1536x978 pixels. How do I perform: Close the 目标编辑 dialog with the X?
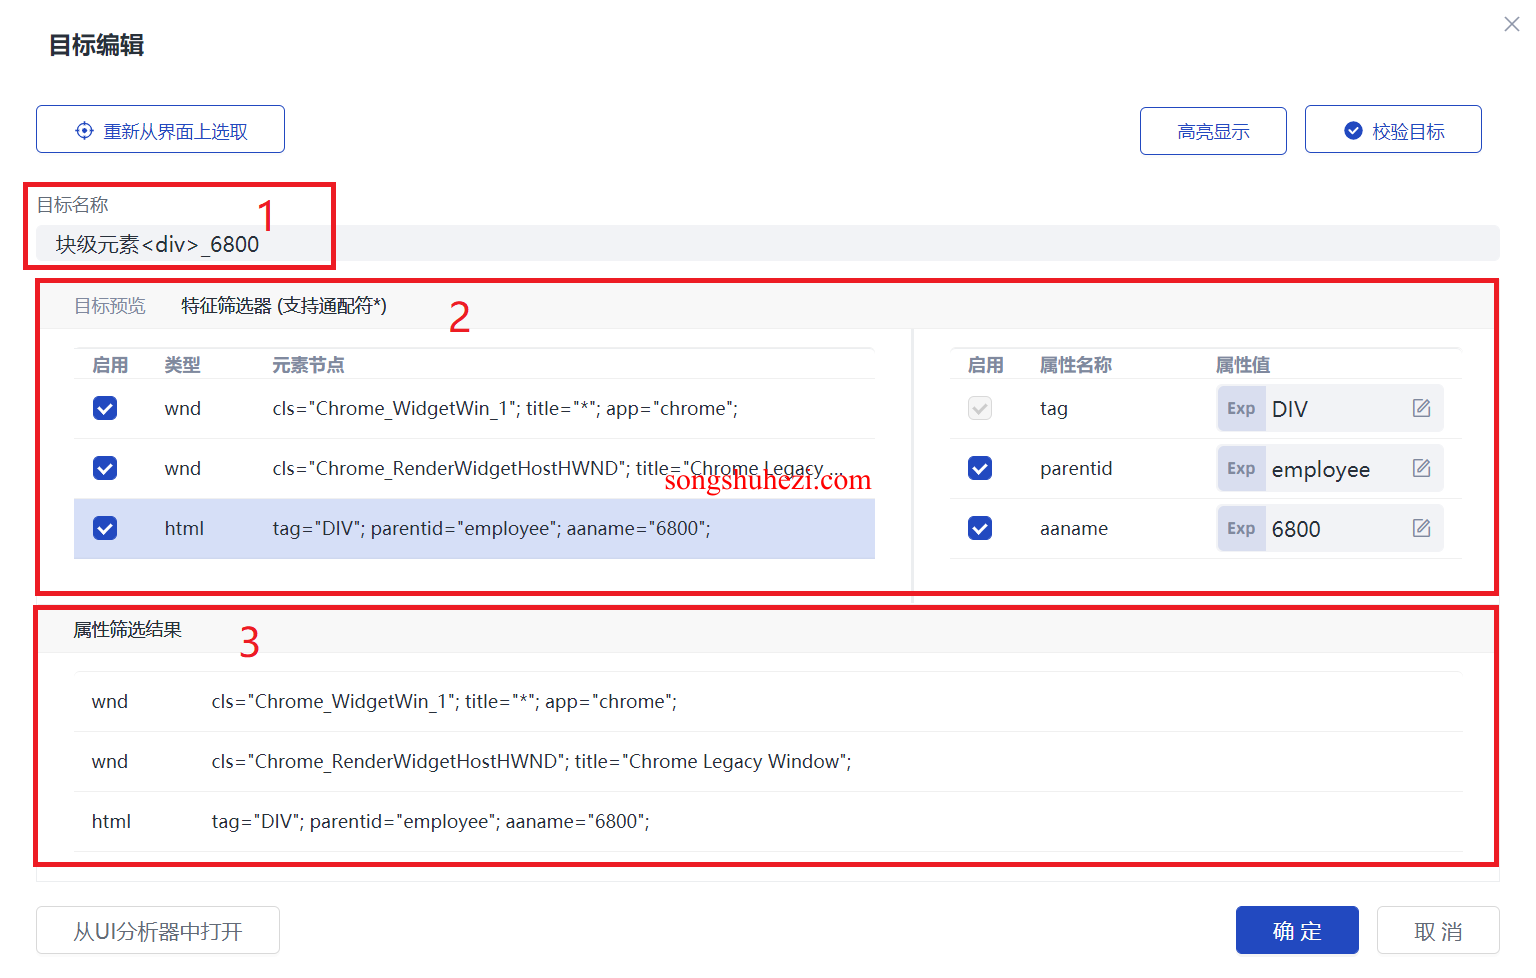1511,24
